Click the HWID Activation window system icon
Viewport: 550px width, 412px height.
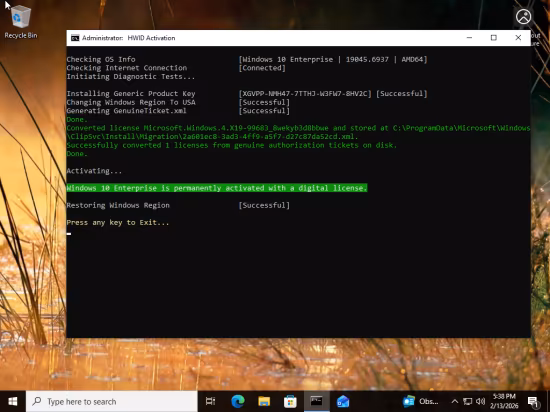tap(75, 38)
